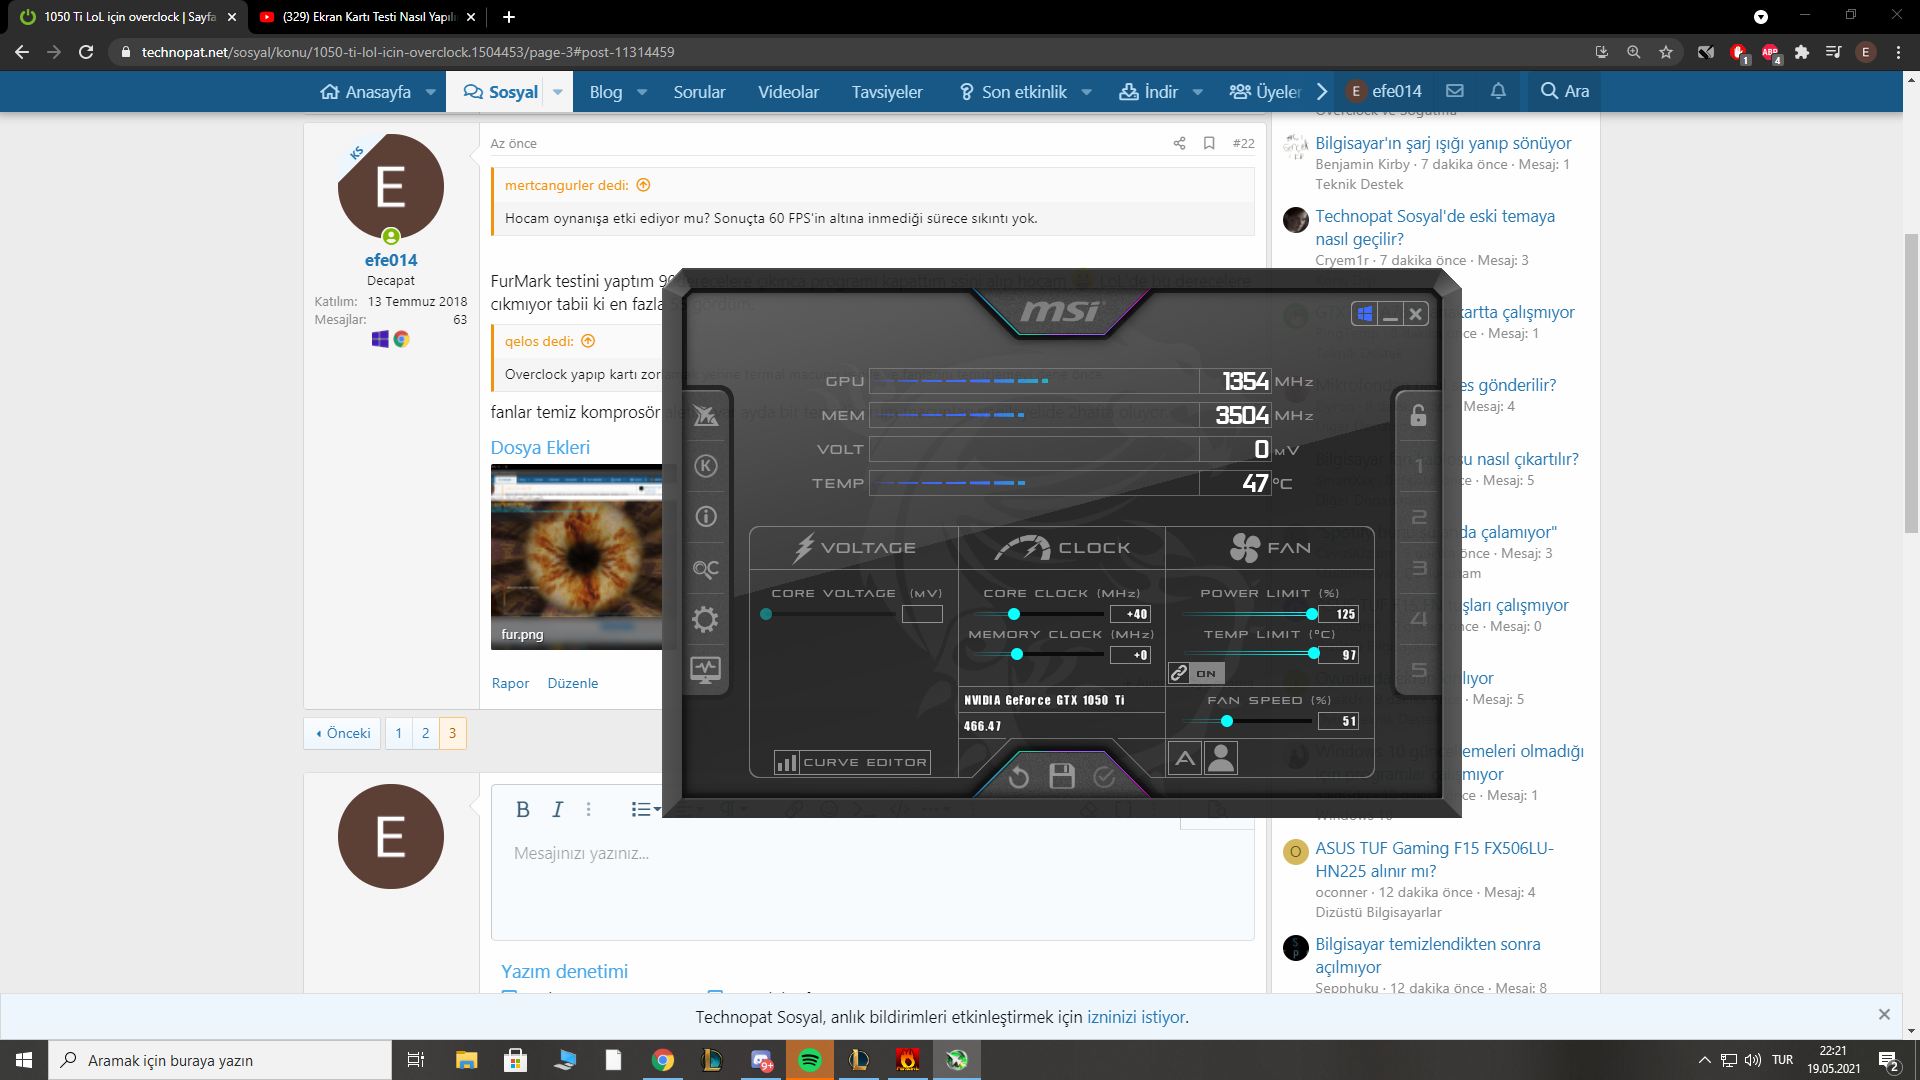
Task: Click the Düzenle link under the post
Action: (573, 683)
